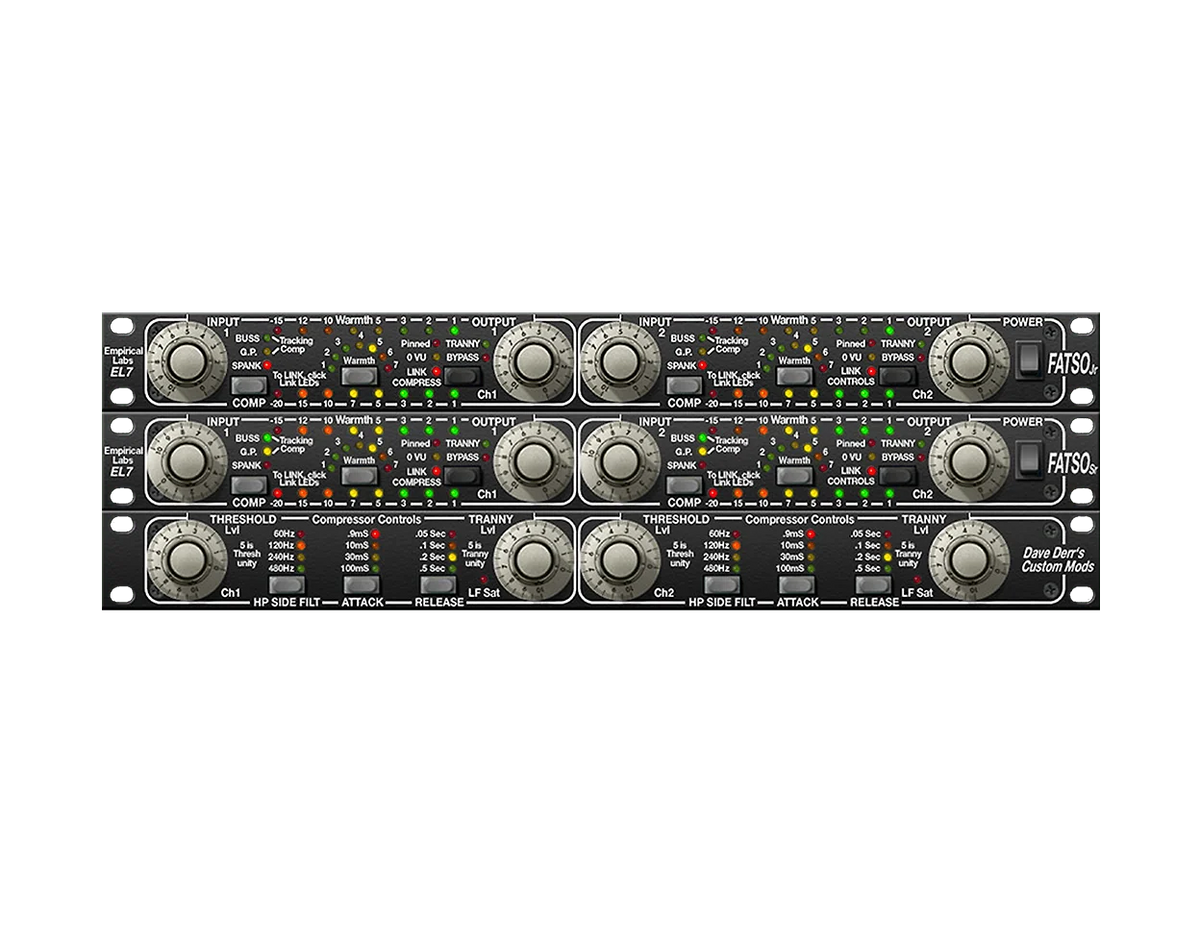Push the COMP button on FATSO Sr Ch1
This screenshot has width=1200, height=942.
[248, 485]
